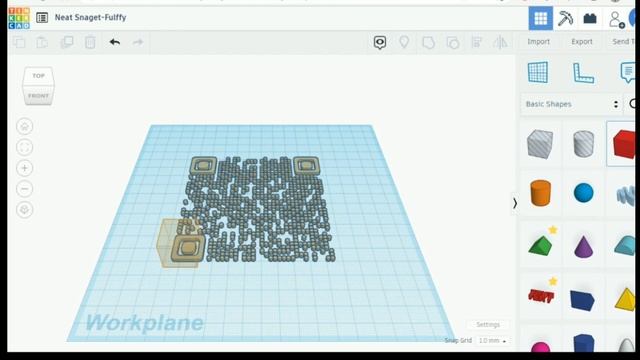Click the Align tool icon

[x=477, y=42]
